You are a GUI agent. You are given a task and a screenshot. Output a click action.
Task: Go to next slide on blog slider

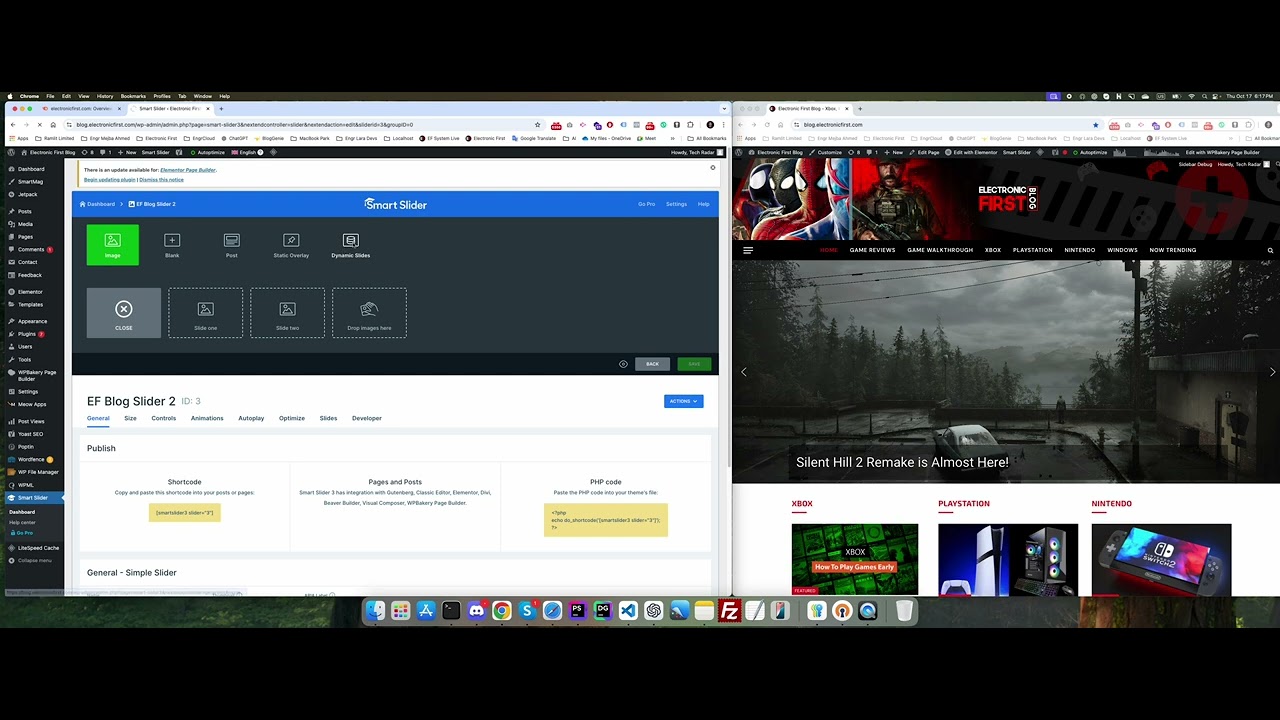[x=1272, y=372]
